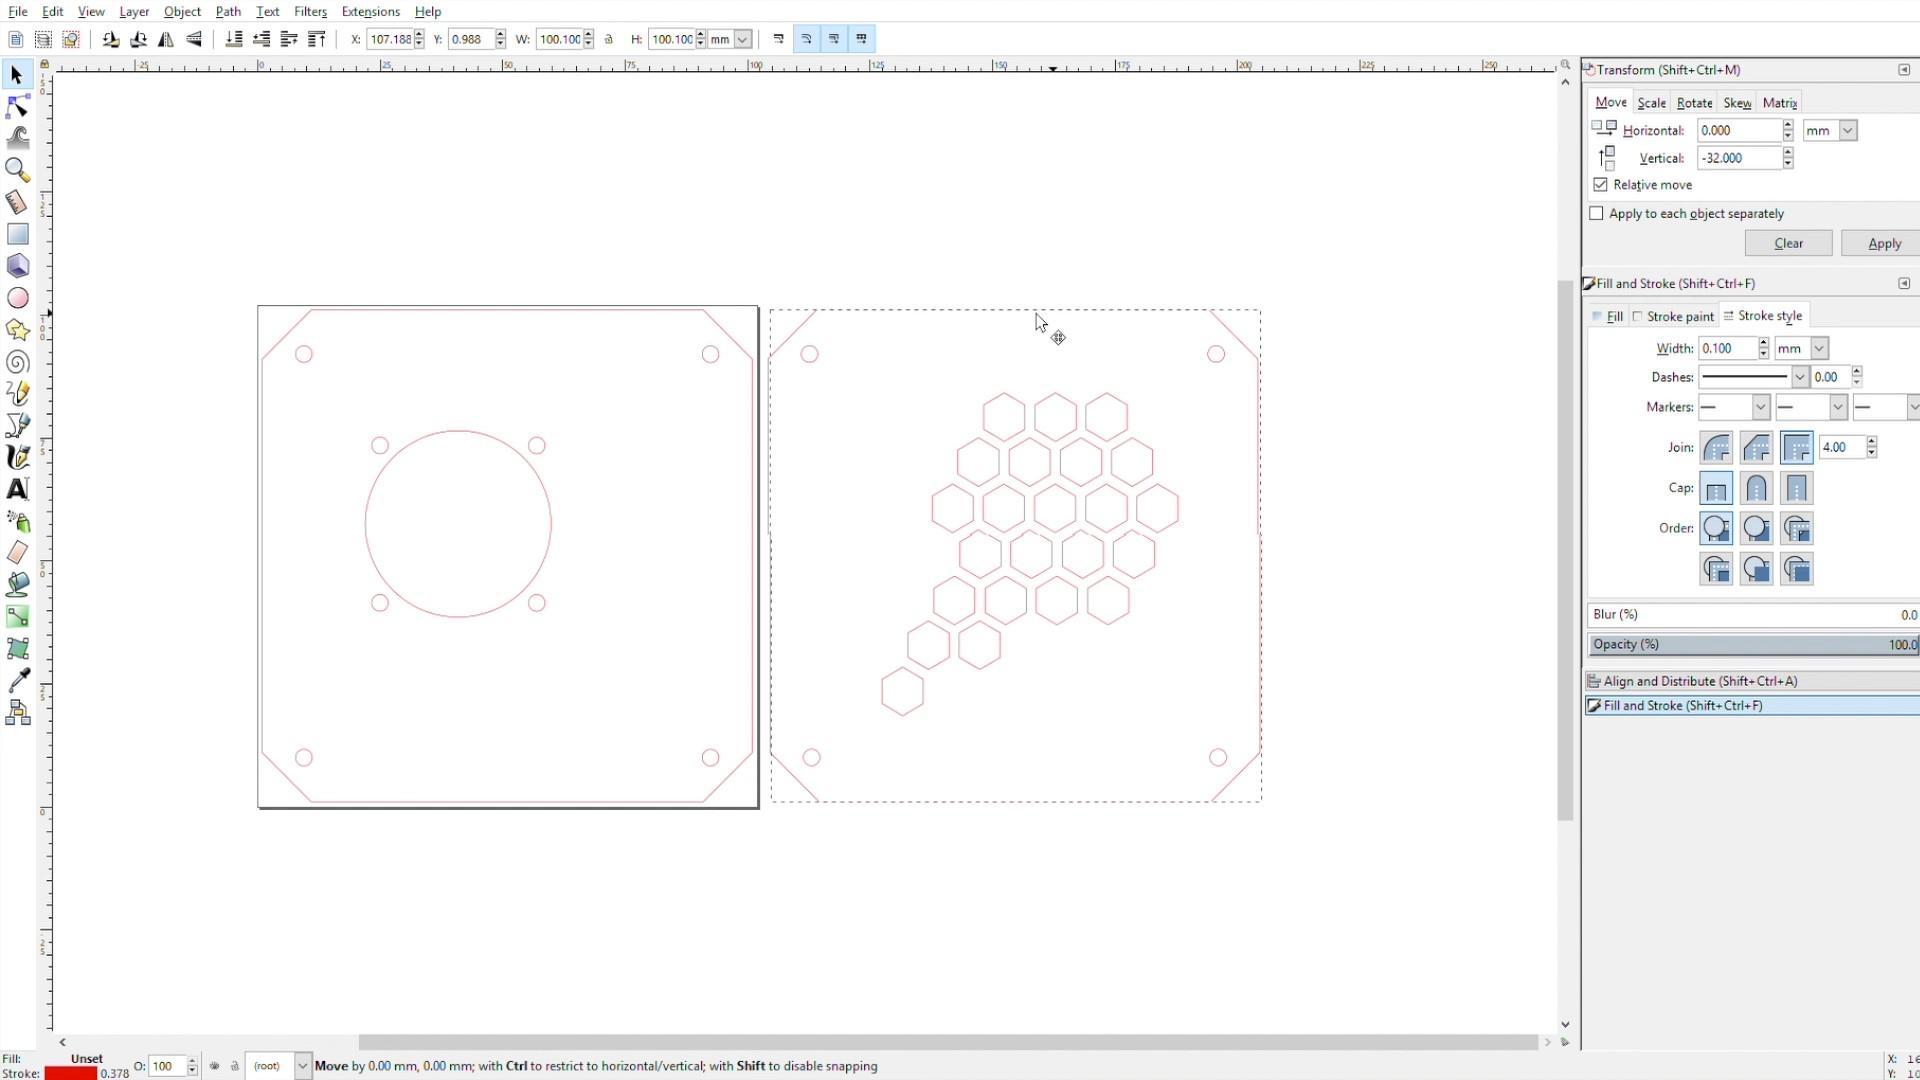The image size is (1920, 1080).
Task: Enable Relative move checkbox
Action: (x=1600, y=185)
